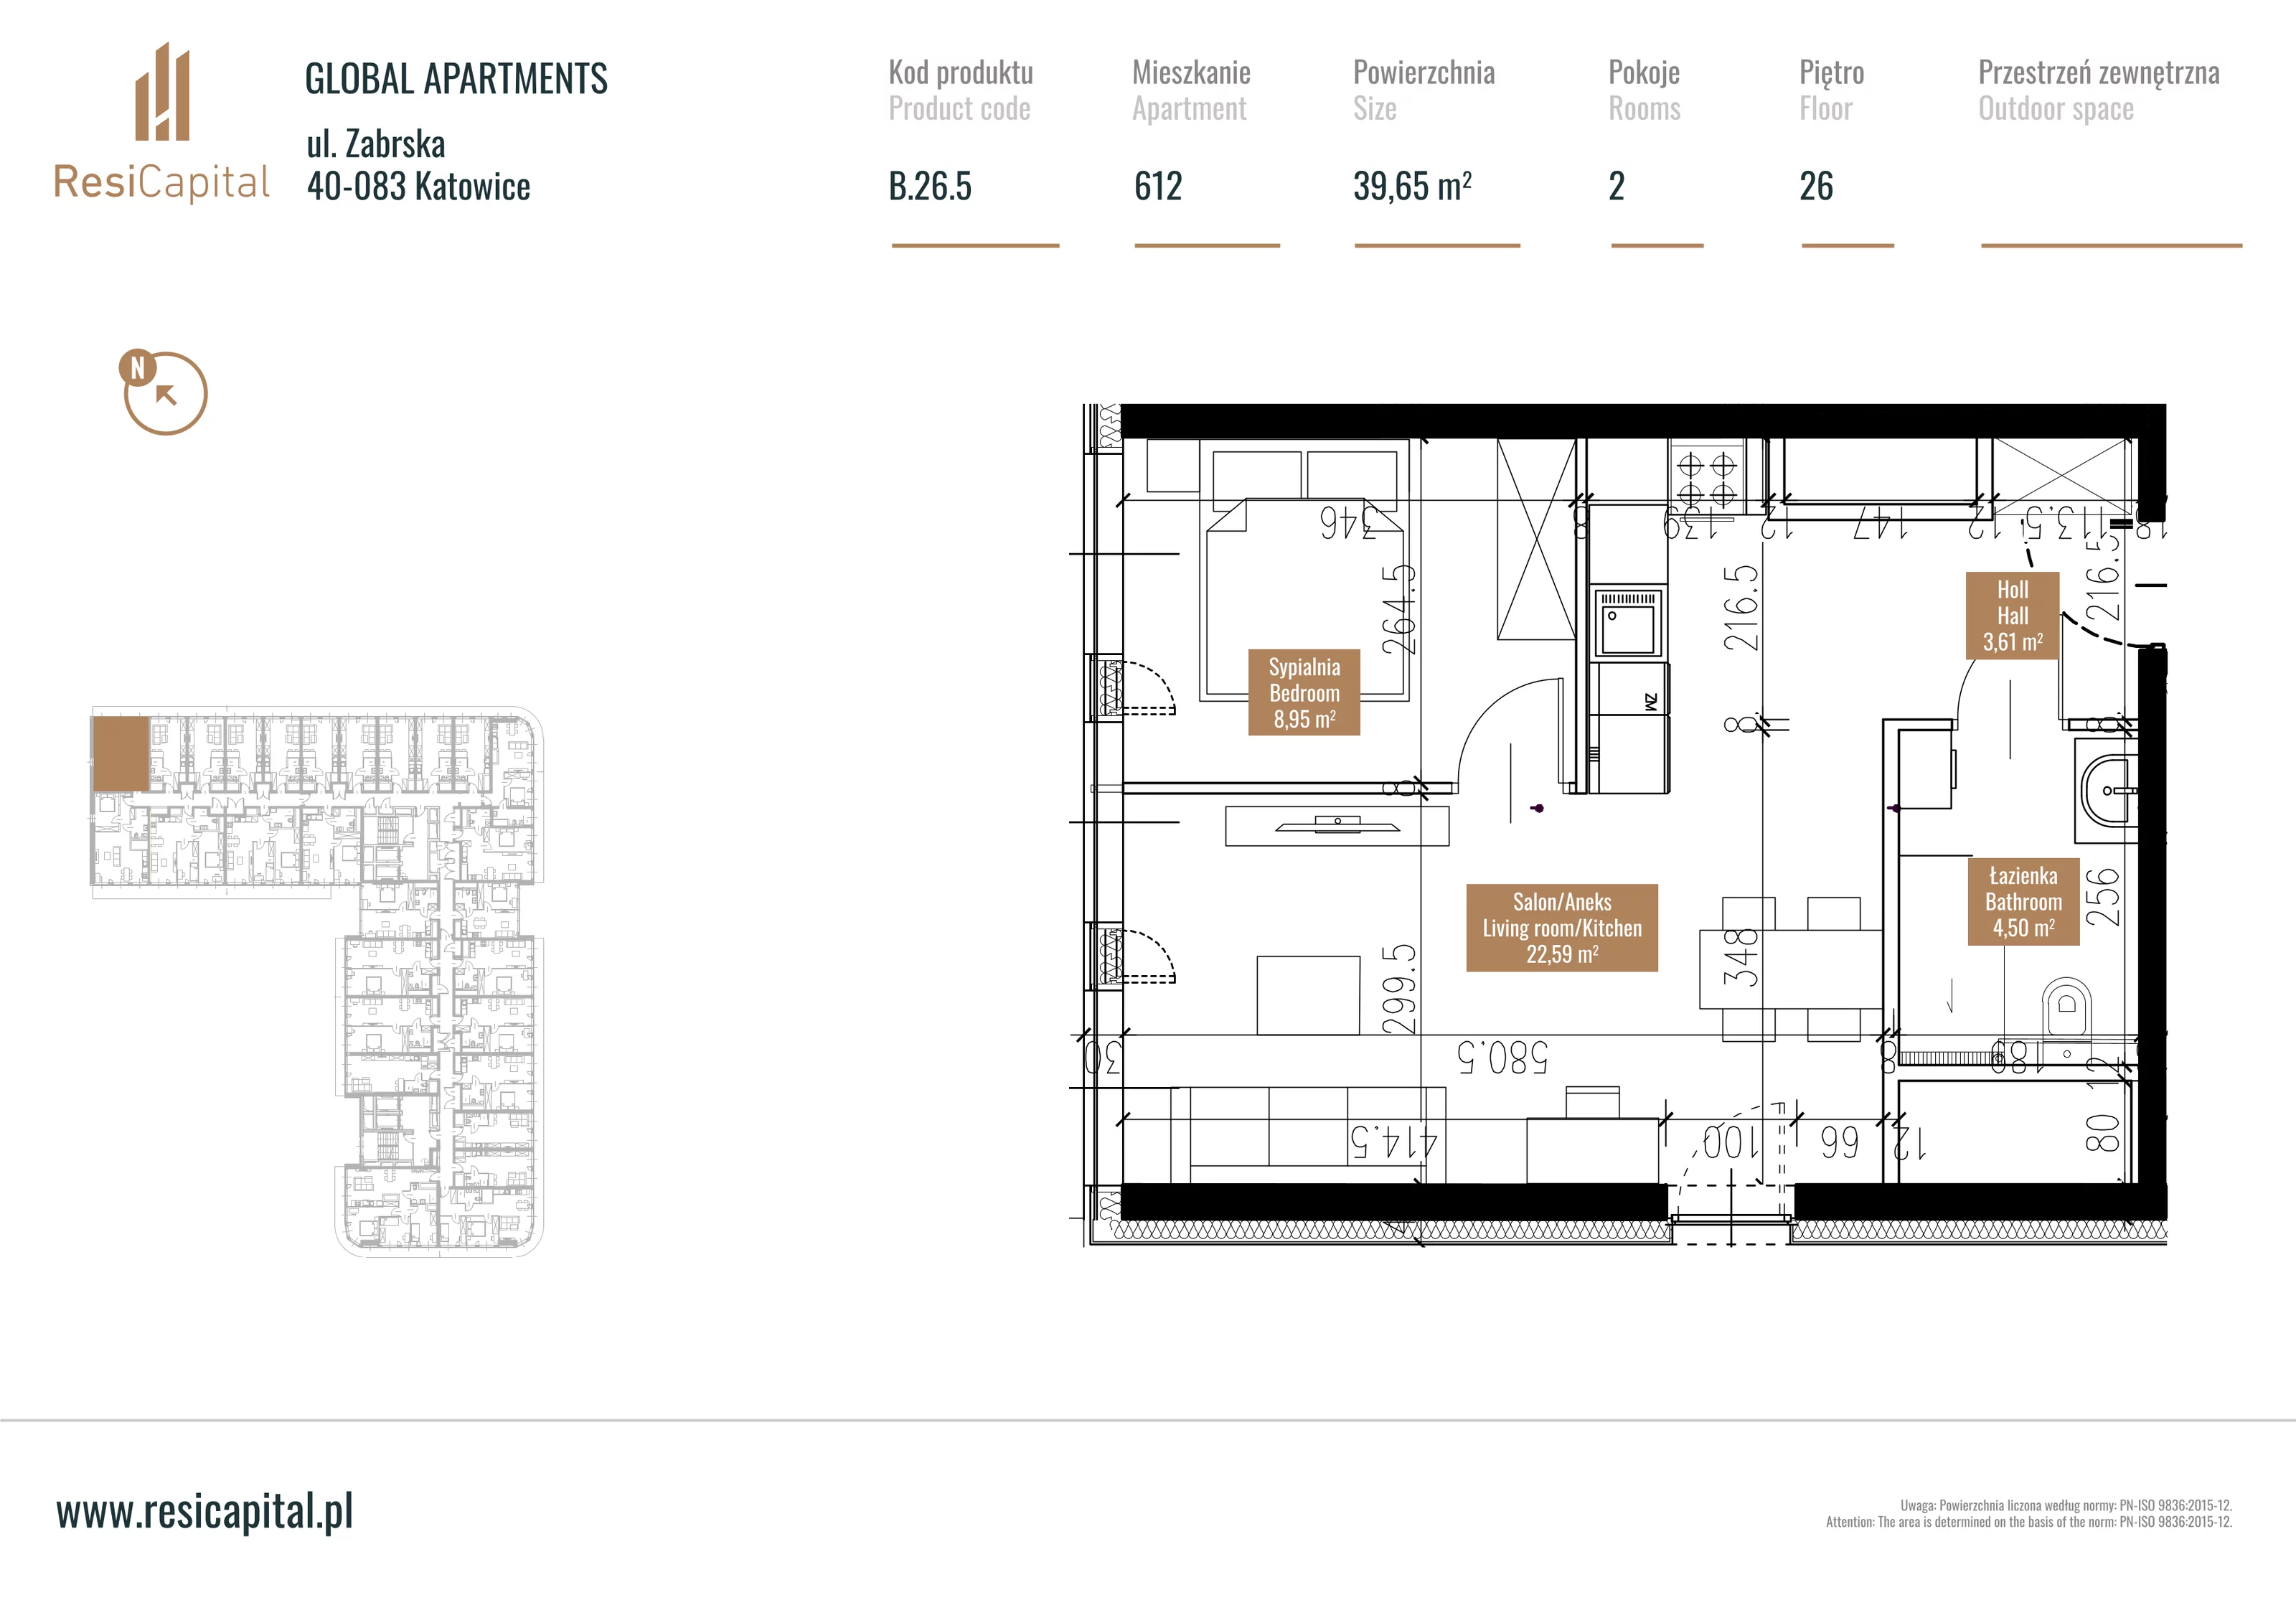Click the 348 dimension near dining table

tap(1741, 958)
